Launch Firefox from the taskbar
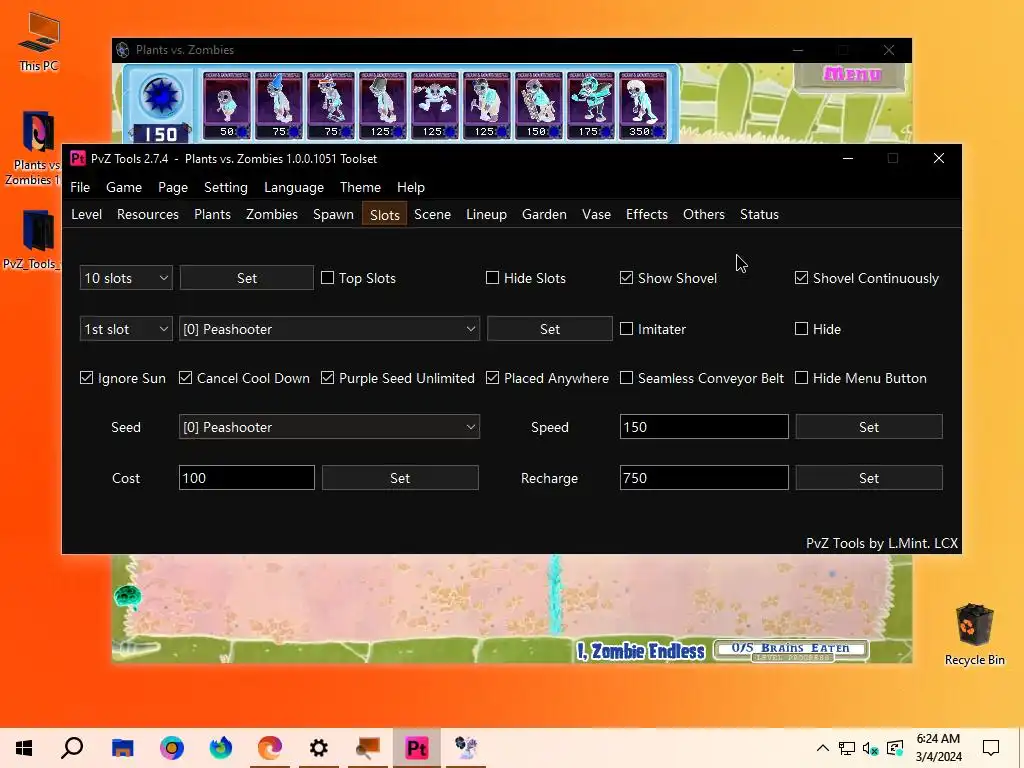The height and width of the screenshot is (768, 1024). coord(221,748)
